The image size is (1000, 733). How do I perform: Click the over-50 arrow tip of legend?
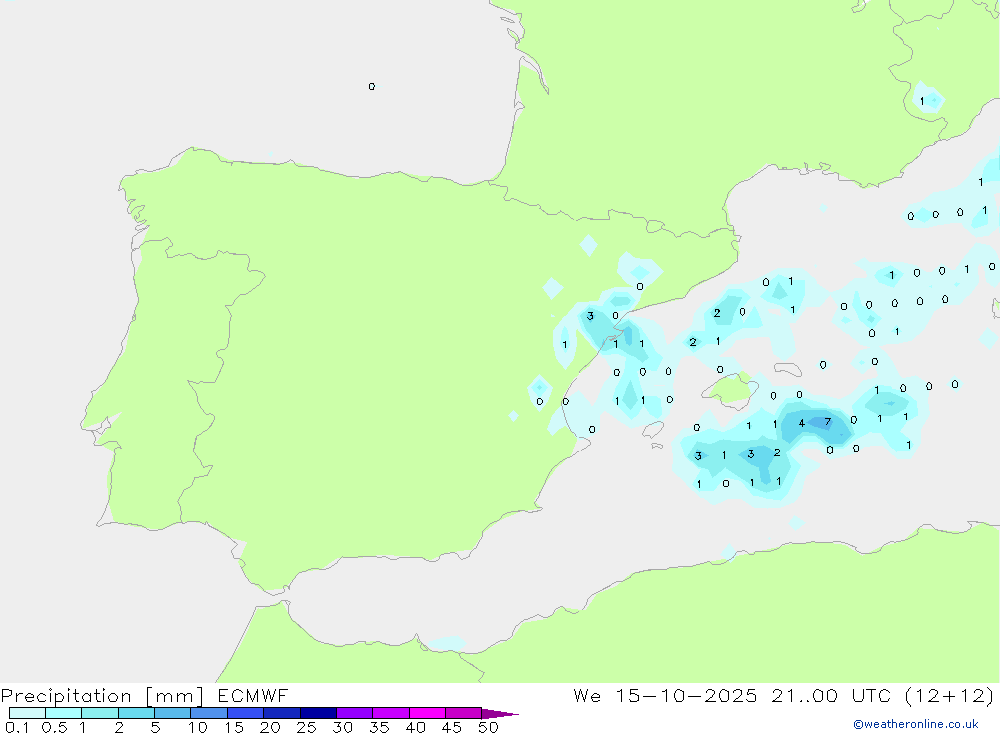(500, 714)
